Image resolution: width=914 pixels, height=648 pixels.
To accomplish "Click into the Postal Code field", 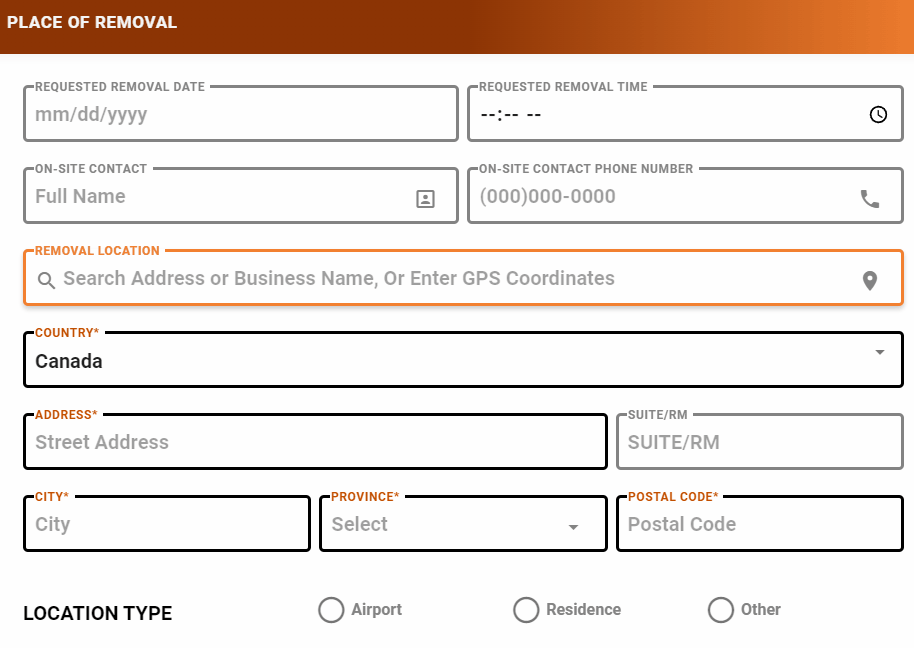I will 759,525.
